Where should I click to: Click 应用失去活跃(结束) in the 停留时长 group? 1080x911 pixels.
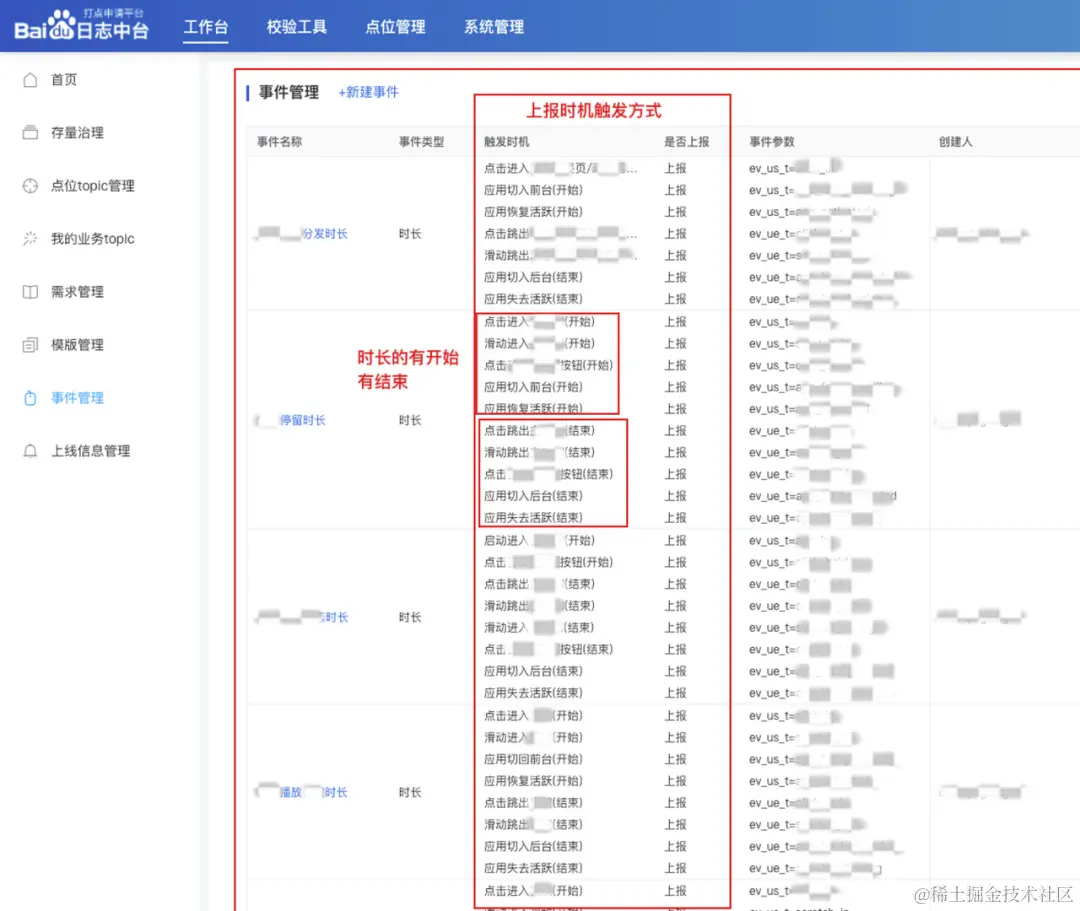[533, 517]
